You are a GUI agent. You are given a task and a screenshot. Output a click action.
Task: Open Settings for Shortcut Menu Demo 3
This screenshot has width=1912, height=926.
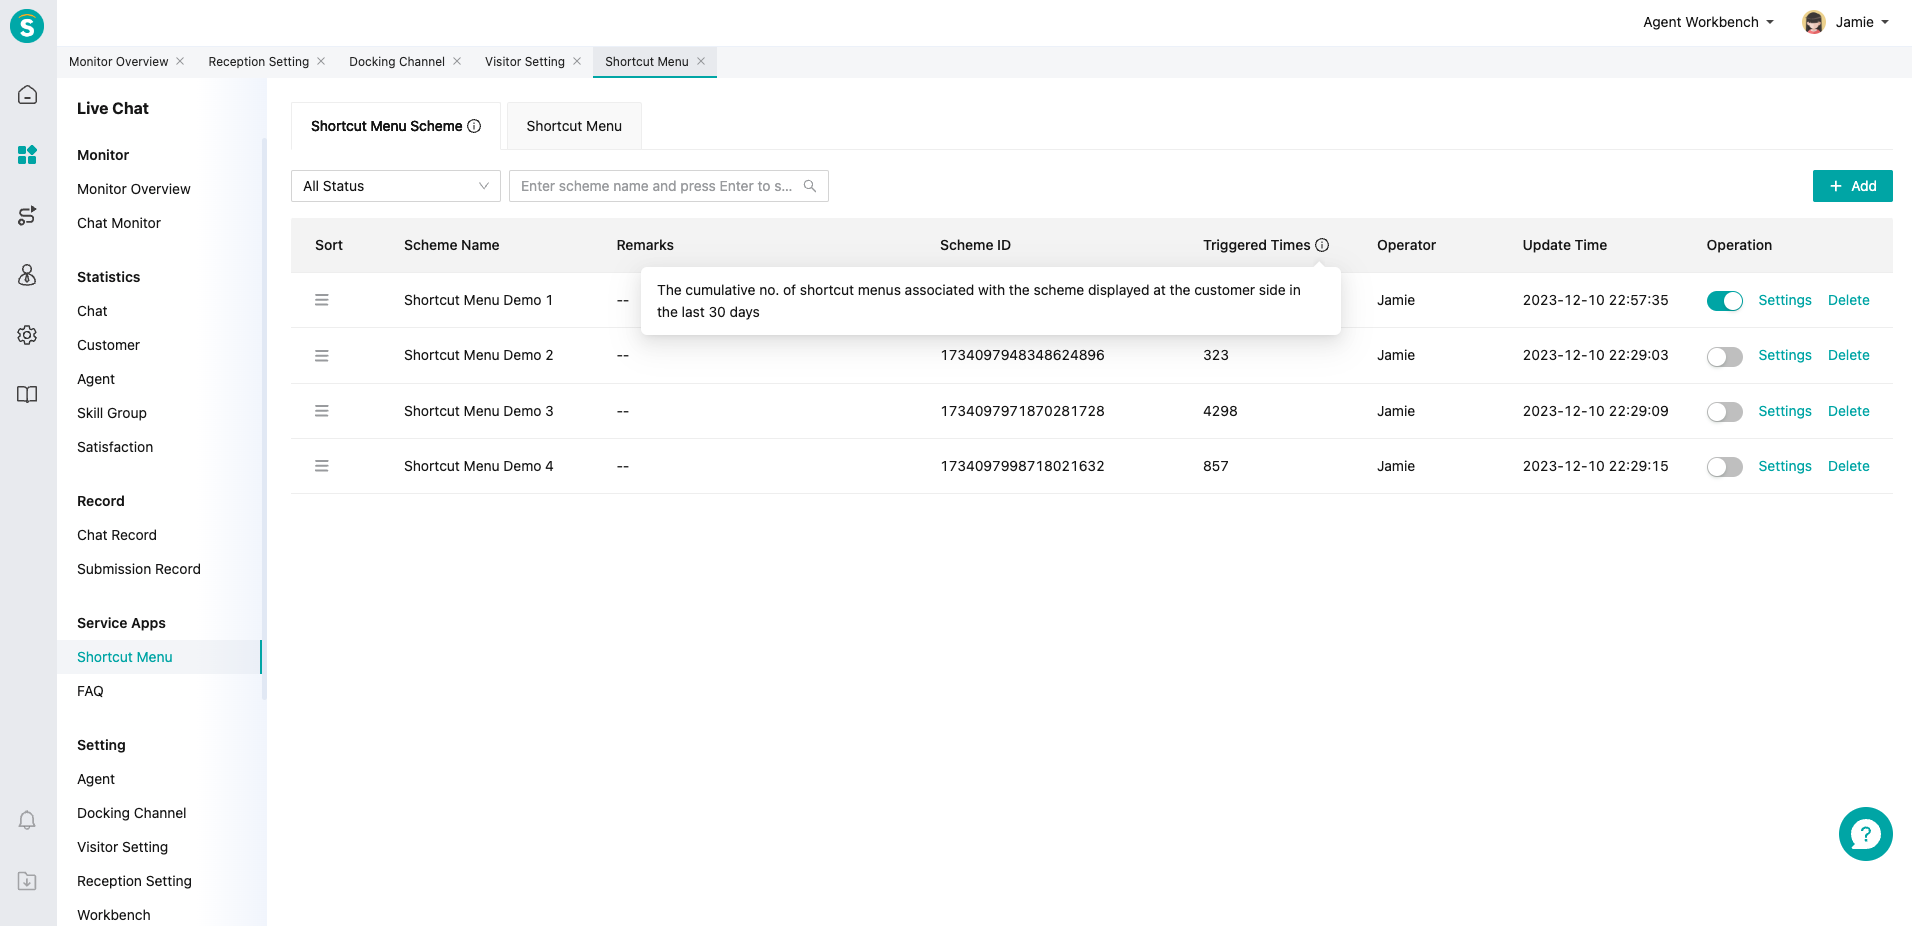(x=1785, y=411)
